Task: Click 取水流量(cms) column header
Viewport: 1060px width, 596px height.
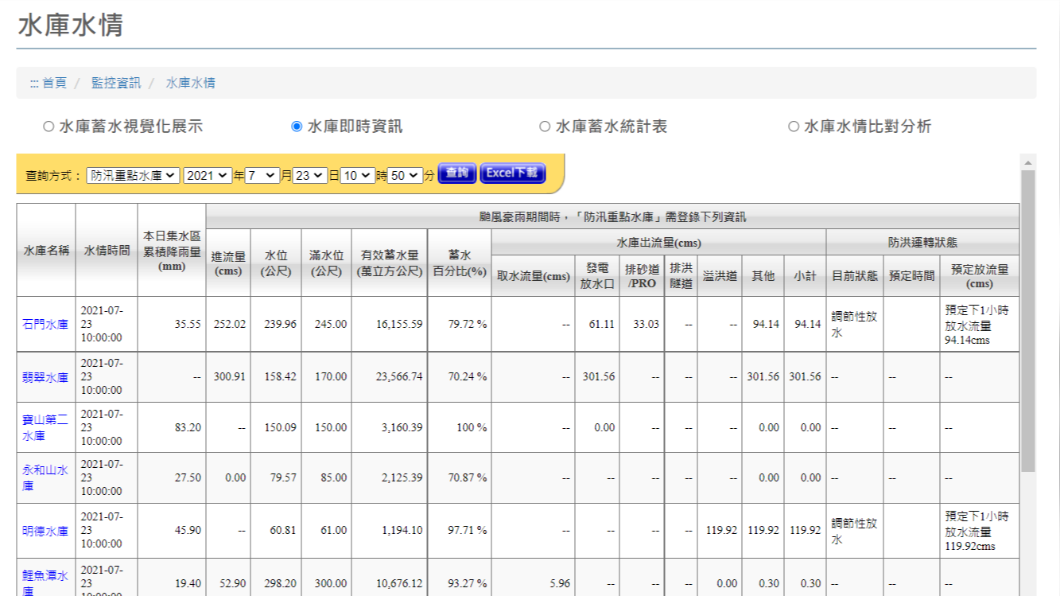Action: [x=533, y=276]
